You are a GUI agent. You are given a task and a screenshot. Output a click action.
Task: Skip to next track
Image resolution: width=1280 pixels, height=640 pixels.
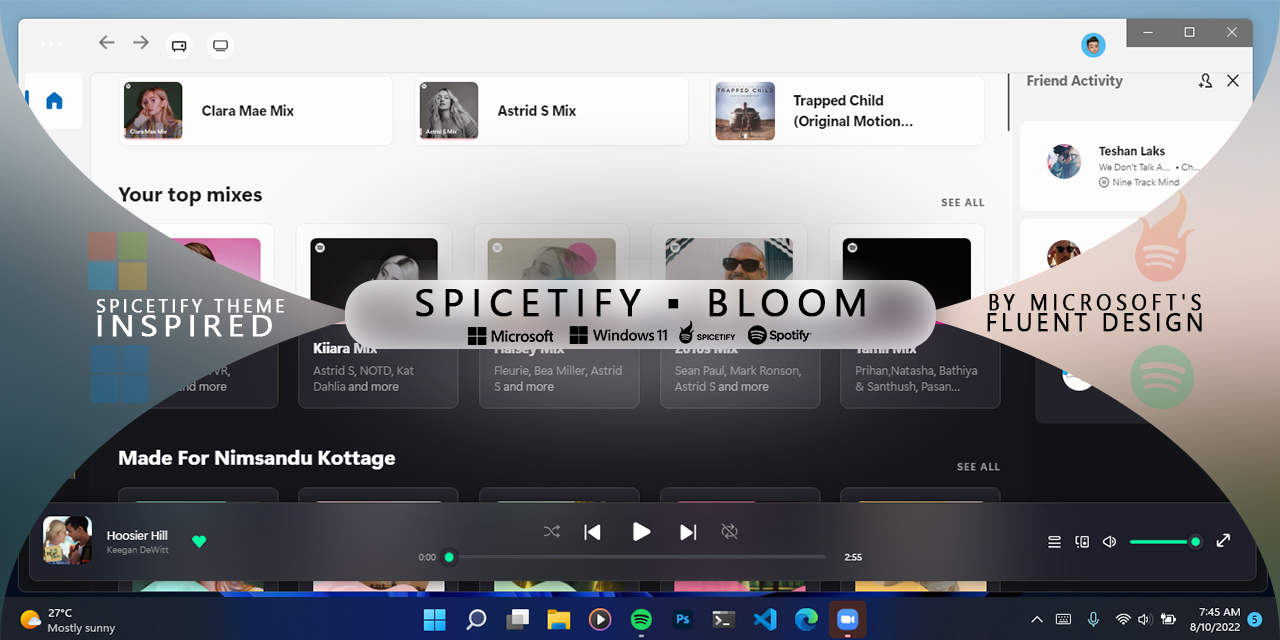point(688,532)
